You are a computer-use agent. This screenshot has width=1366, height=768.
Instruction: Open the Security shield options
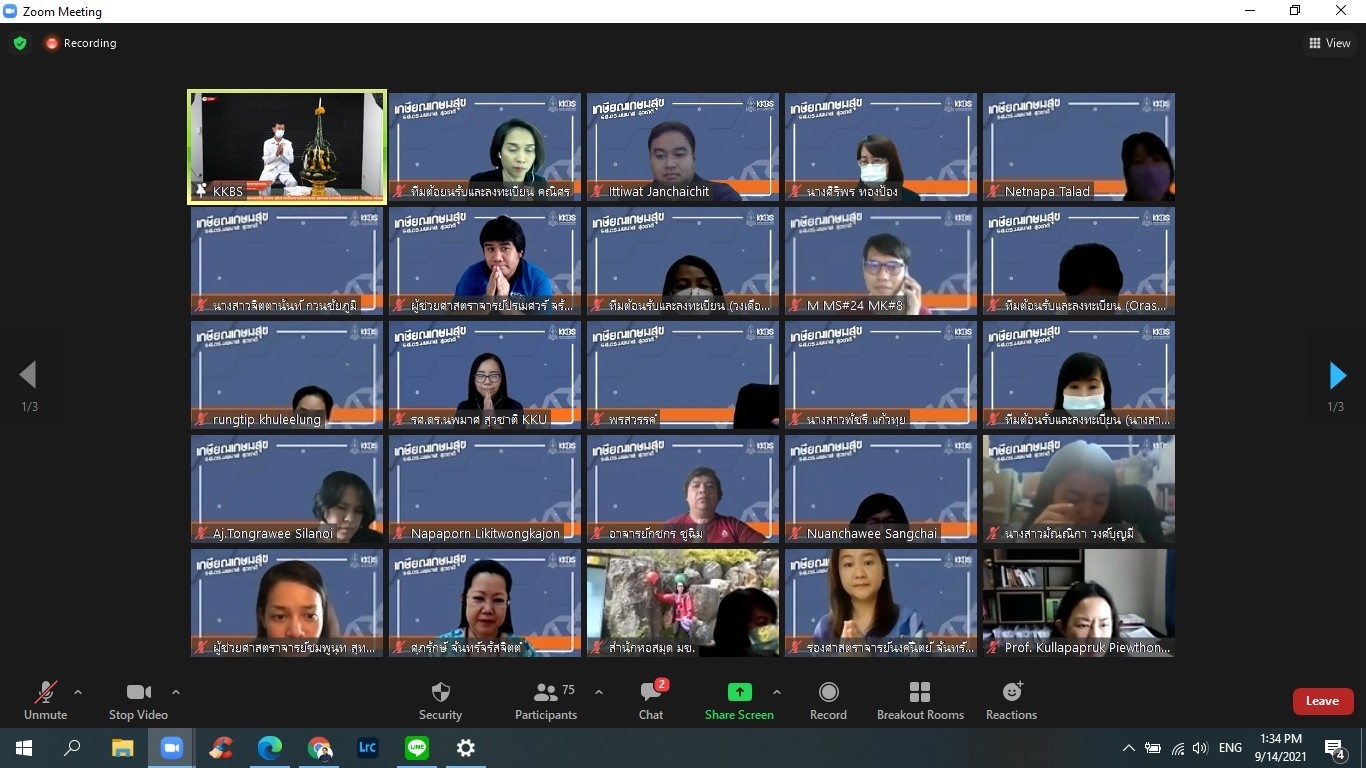pyautogui.click(x=440, y=700)
